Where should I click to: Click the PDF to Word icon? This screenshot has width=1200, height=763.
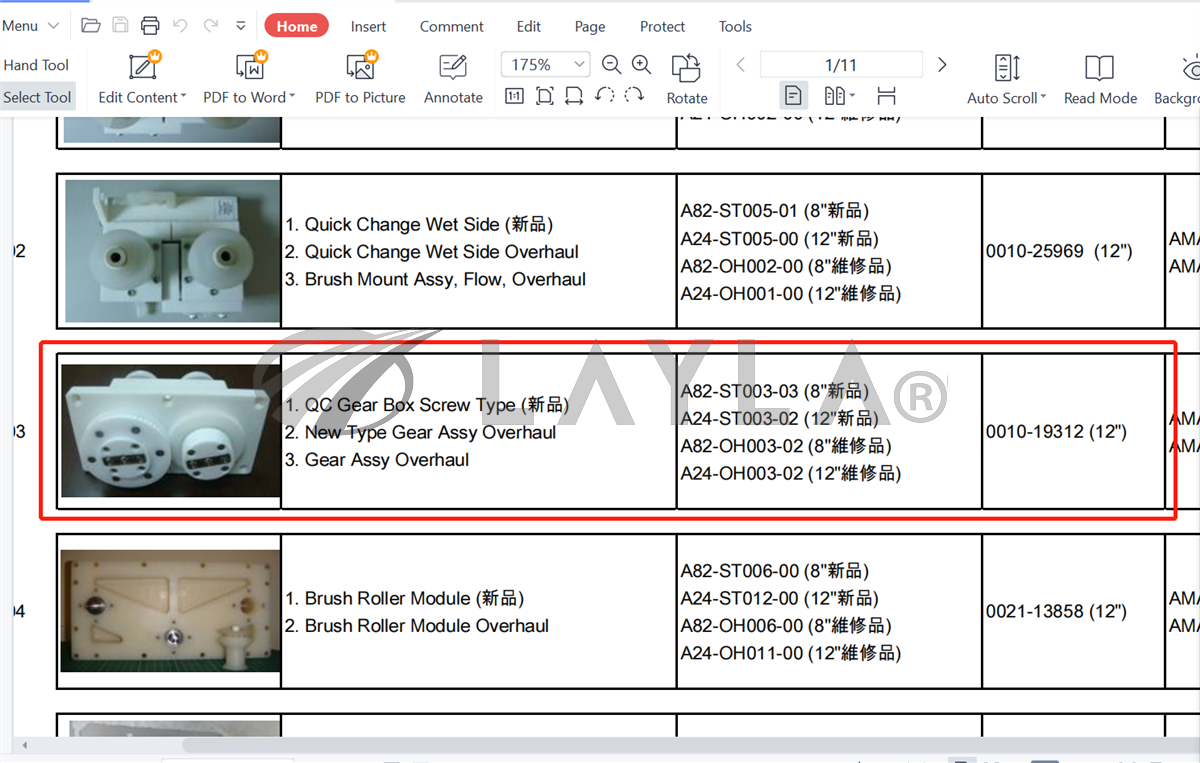coord(250,66)
